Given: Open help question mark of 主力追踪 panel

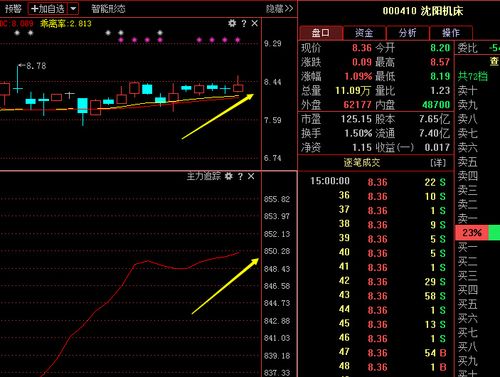Looking at the screenshot, I should click(x=240, y=176).
